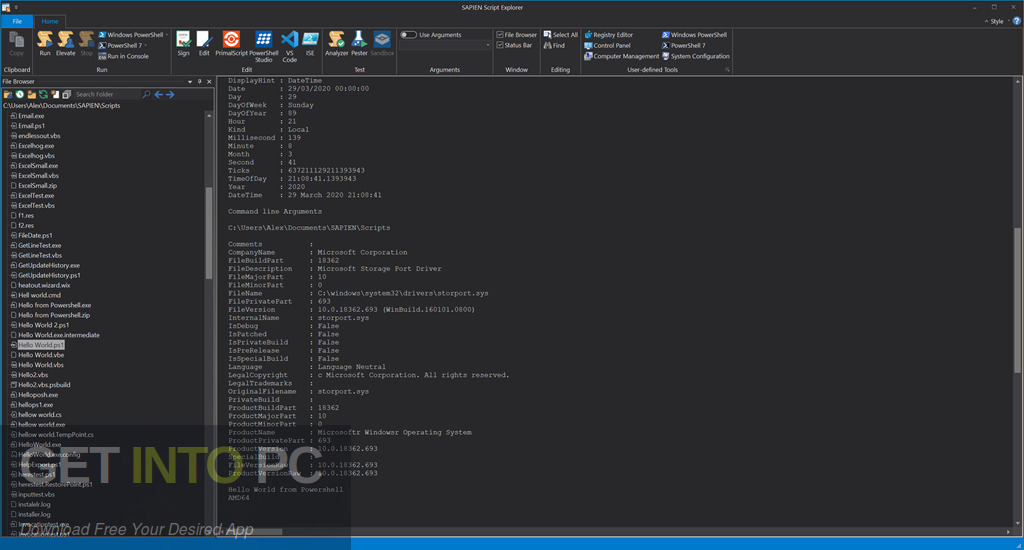Uncheck the Status Bar checkbox
The image size is (1024, 550).
500,45
